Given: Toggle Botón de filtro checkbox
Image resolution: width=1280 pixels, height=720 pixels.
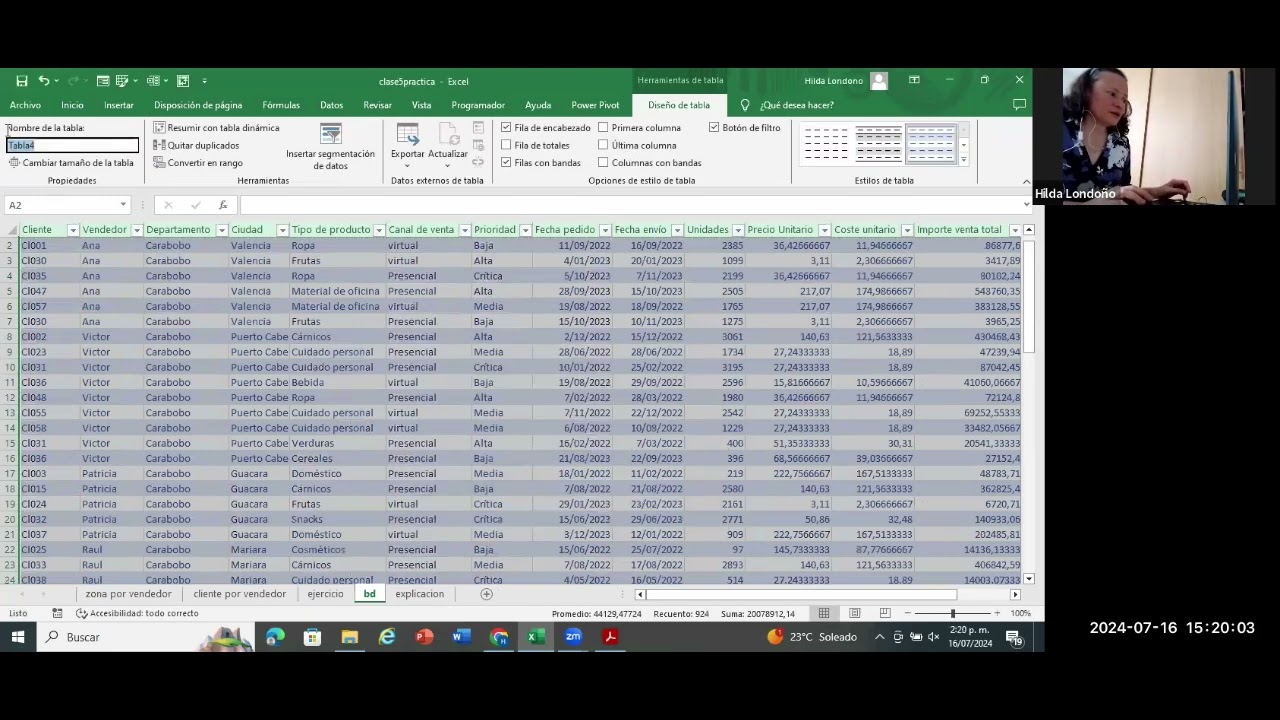Looking at the screenshot, I should tap(714, 128).
